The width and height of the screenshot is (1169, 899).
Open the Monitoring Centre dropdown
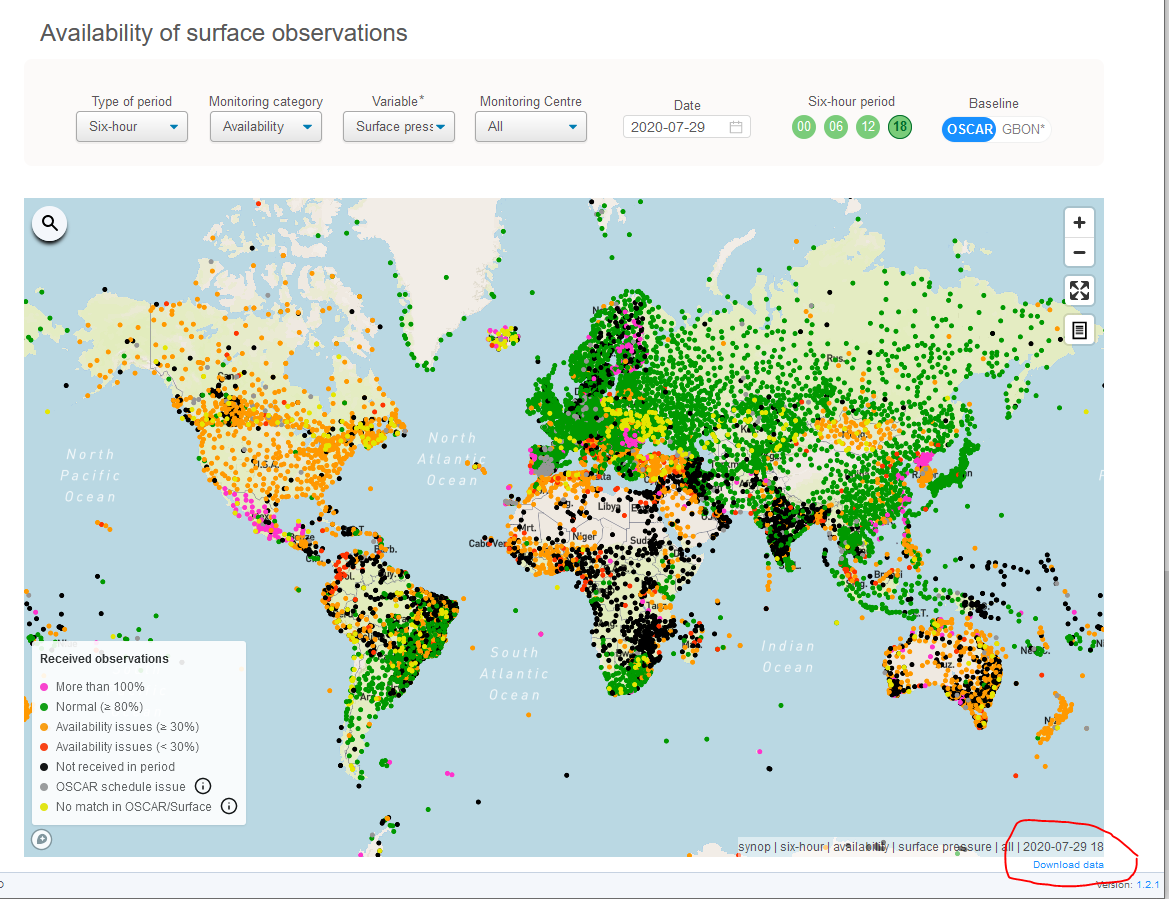pyautogui.click(x=531, y=127)
